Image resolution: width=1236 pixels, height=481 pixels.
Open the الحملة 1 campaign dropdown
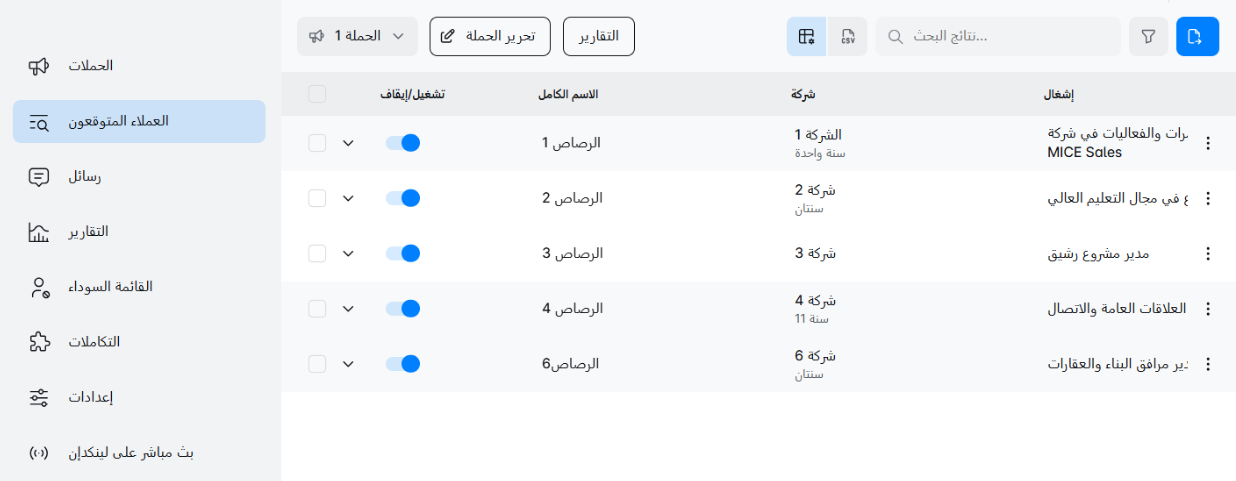(x=357, y=36)
